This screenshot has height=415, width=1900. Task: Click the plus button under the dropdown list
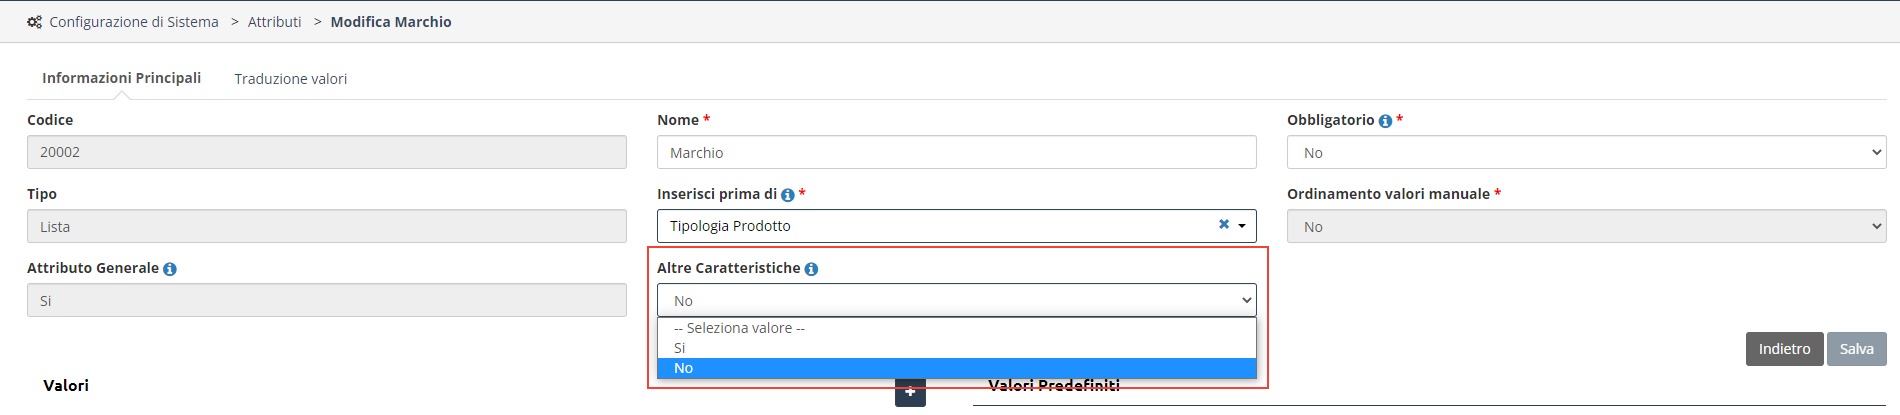pos(910,393)
